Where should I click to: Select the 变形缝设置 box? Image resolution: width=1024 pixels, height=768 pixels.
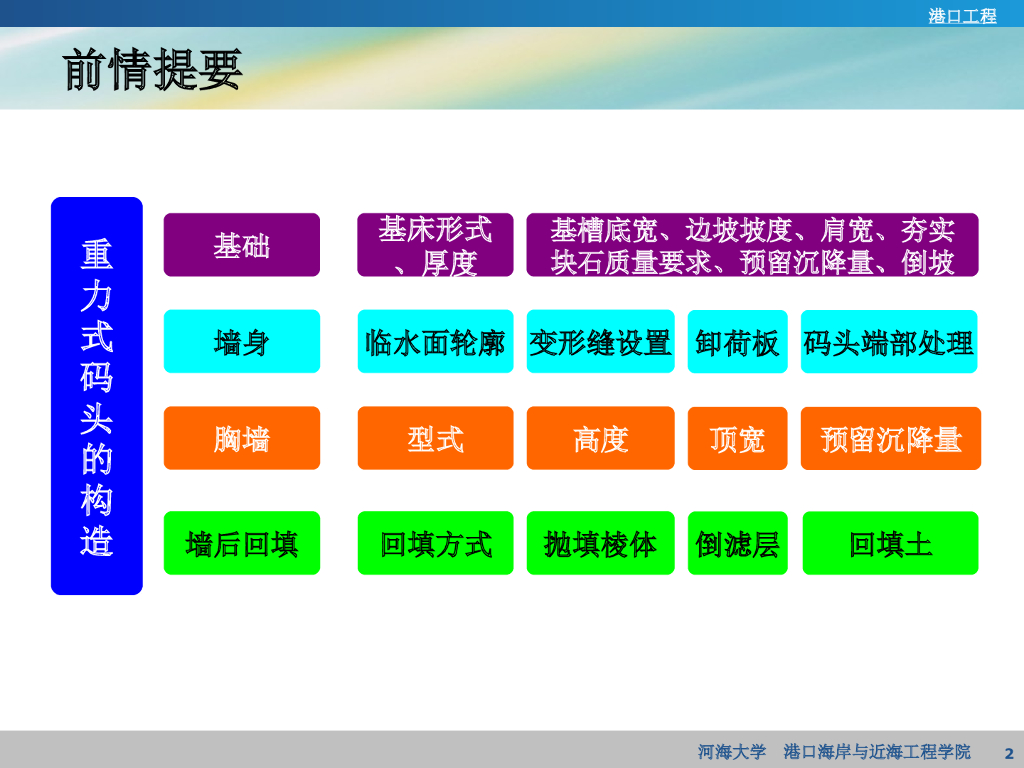click(x=600, y=342)
